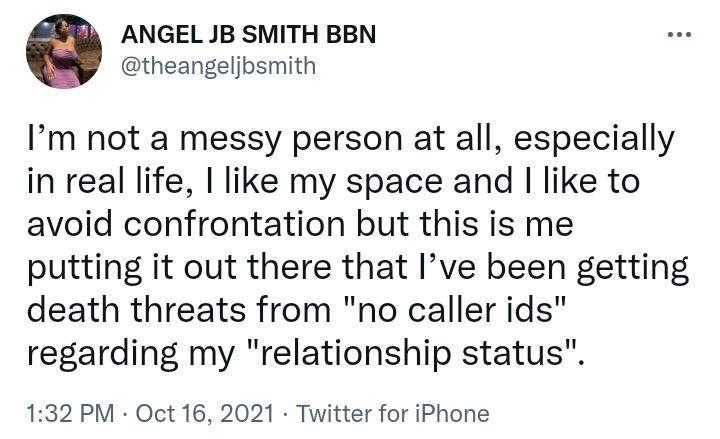Screen dimensions: 720x439
Task: Click the quoted phrase "no caller ids"
Action: pos(454,310)
